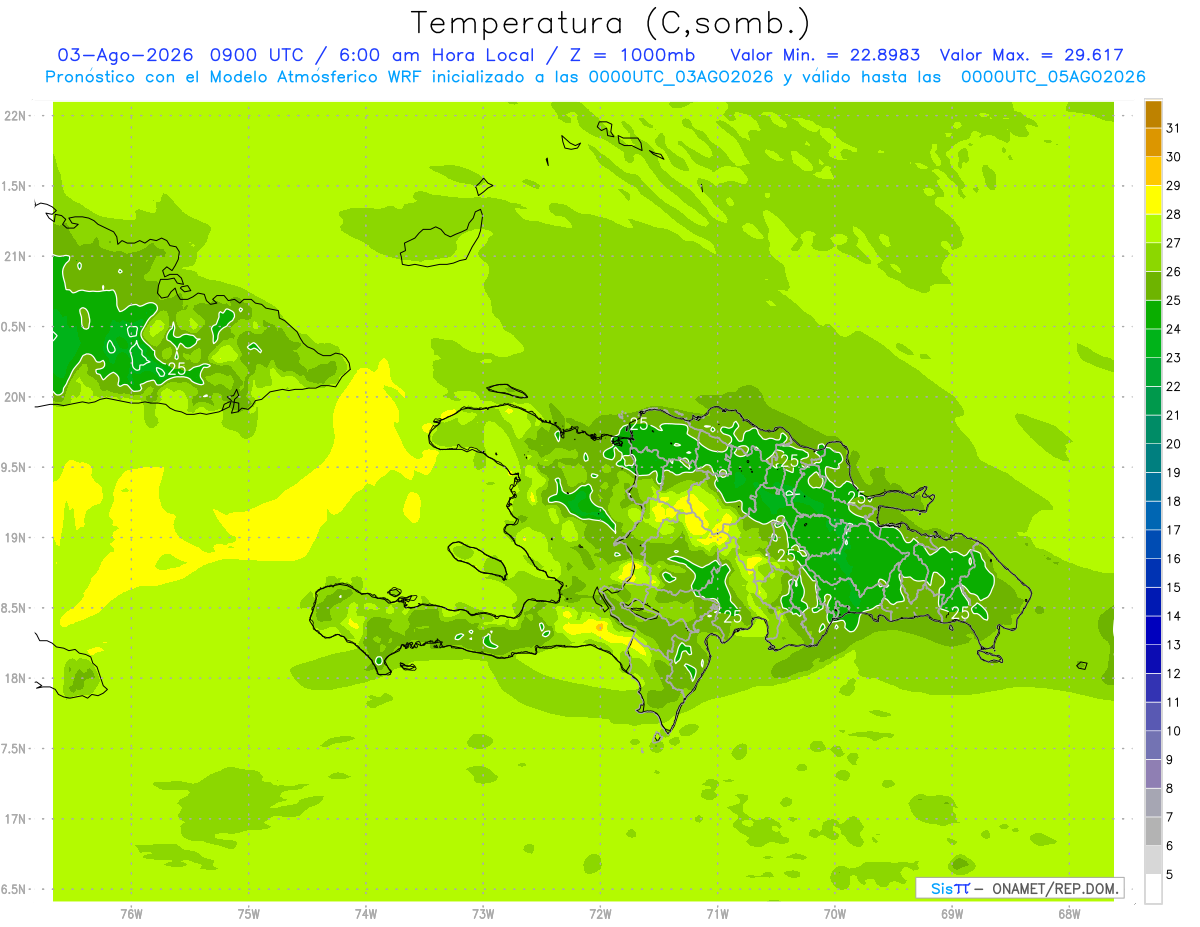Image resolution: width=1200 pixels, height=927 pixels.
Task: Click the '19N' latitude axis label
Action: [17, 537]
